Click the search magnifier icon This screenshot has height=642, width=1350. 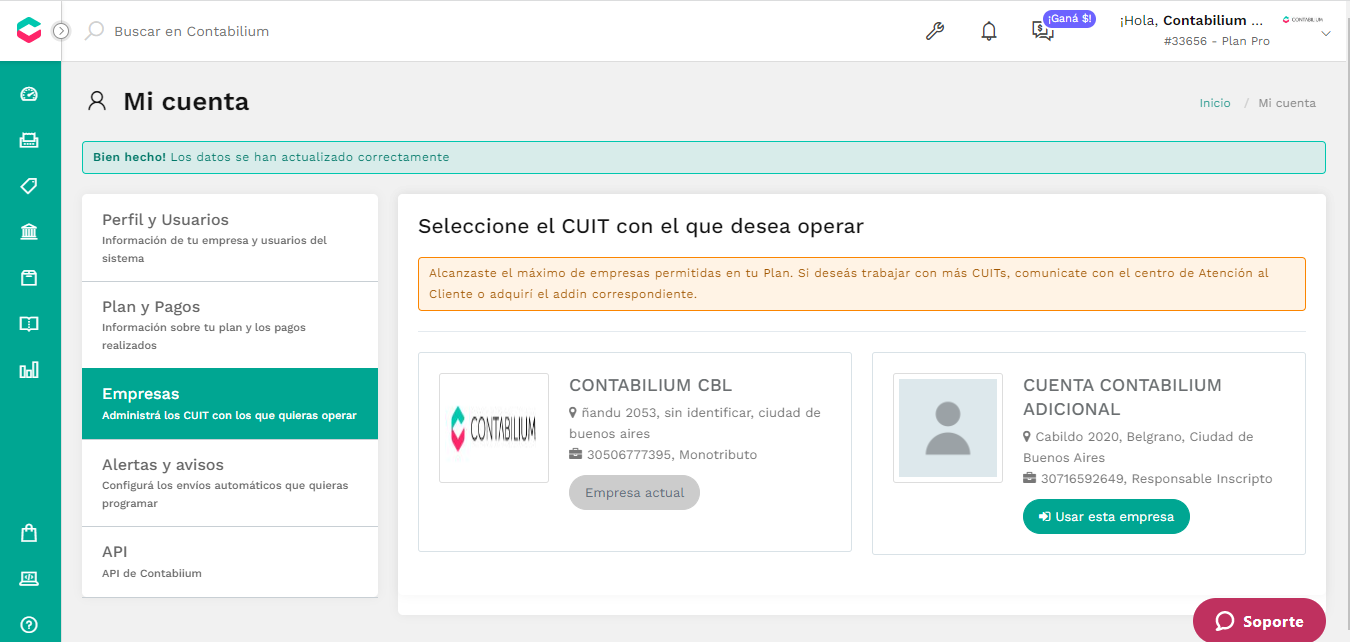pyautogui.click(x=94, y=31)
